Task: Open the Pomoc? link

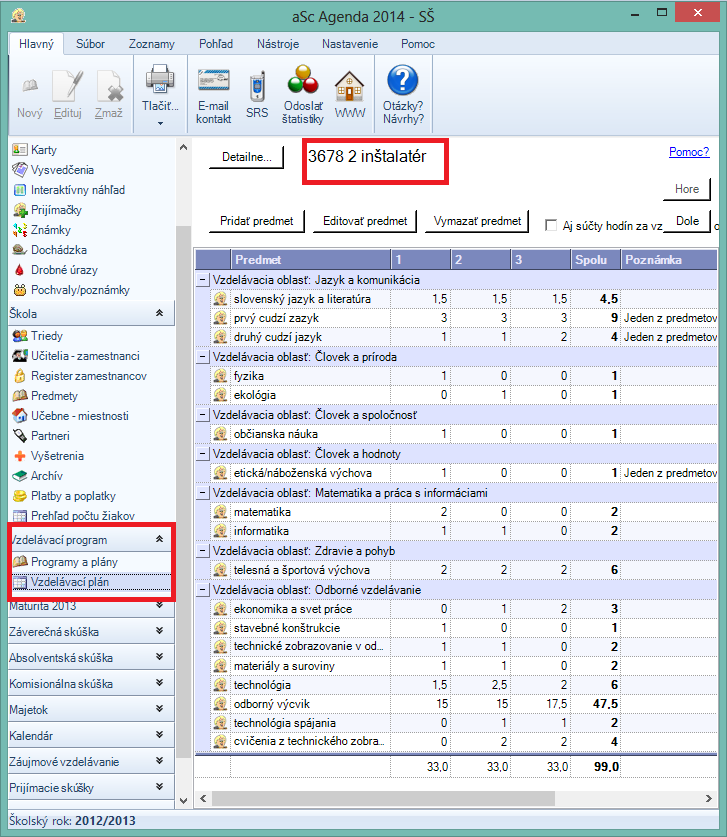Action: coord(689,152)
